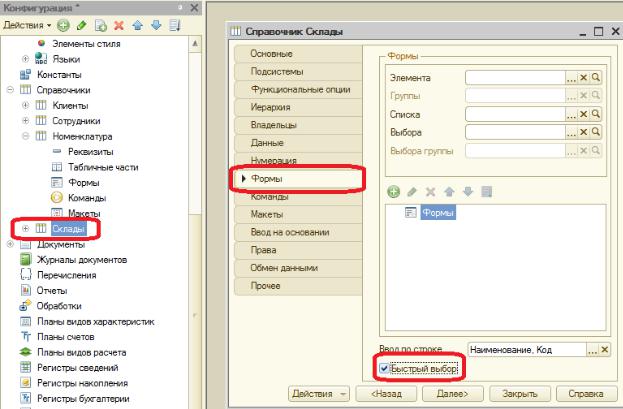The image size is (623, 409).
Task: Click the move up arrow above forms list
Action: click(x=449, y=192)
